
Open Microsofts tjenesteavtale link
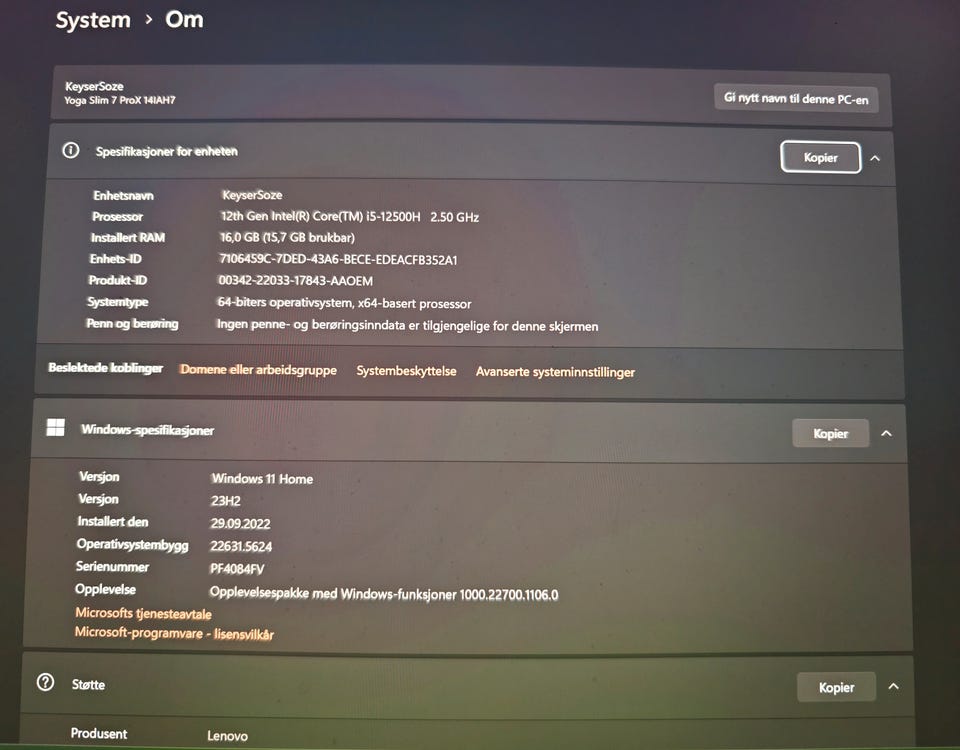[143, 613]
